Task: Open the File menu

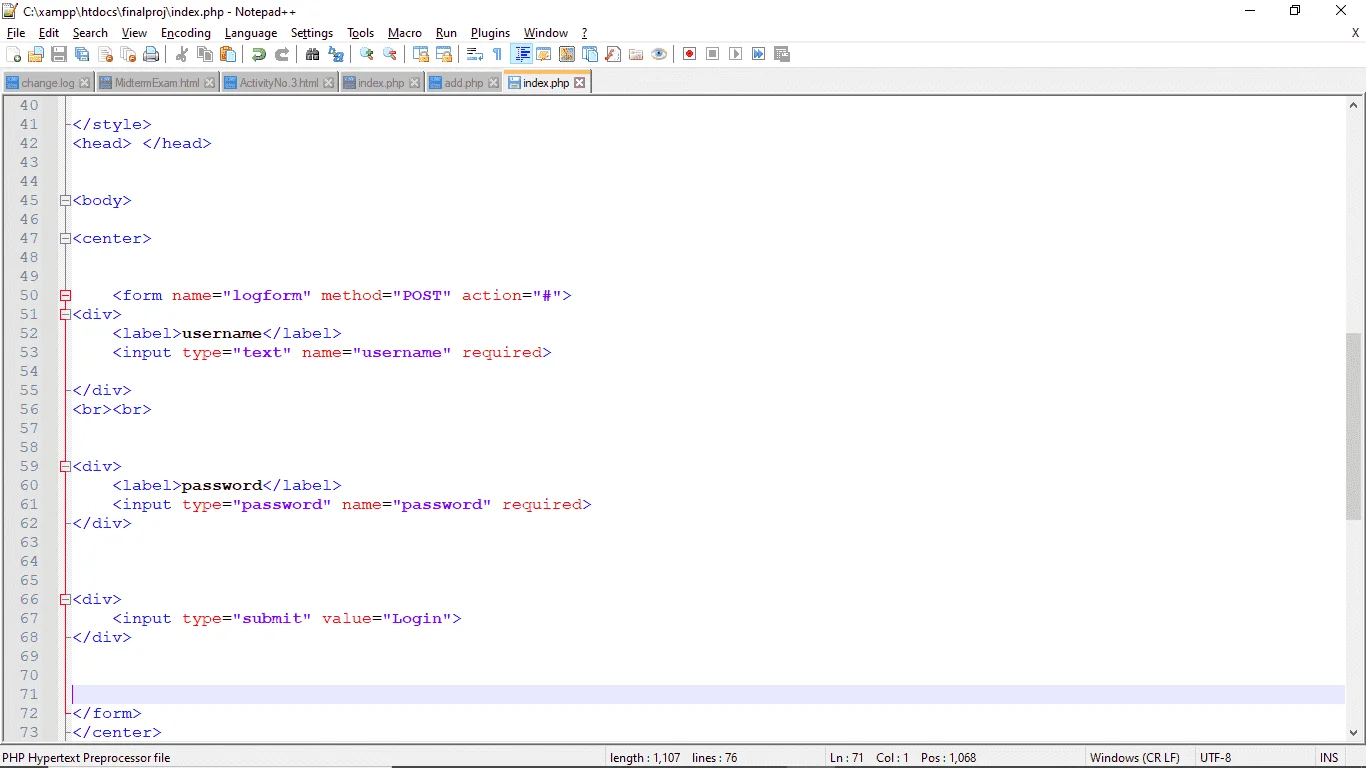Action: [16, 33]
